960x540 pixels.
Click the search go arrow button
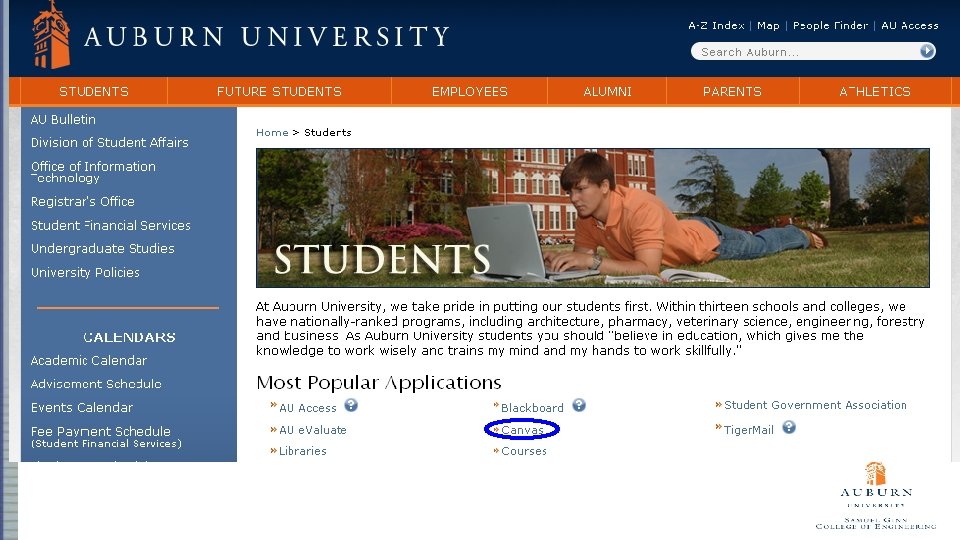[927, 51]
